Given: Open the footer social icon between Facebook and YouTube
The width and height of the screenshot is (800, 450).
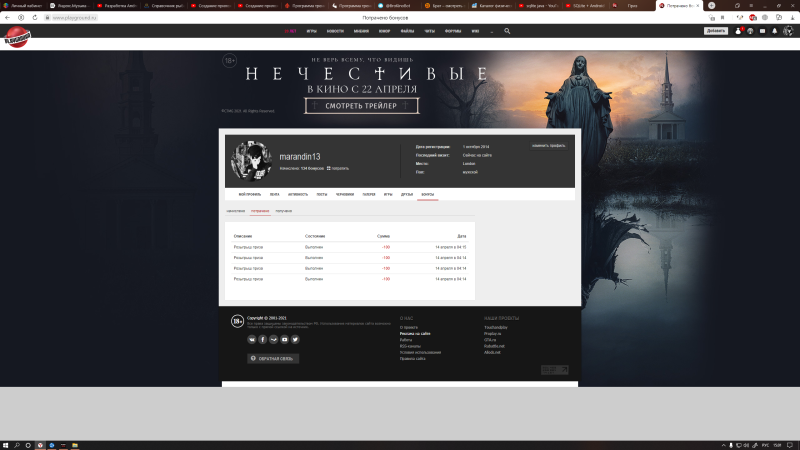Looking at the screenshot, I should pyautogui.click(x=273, y=339).
